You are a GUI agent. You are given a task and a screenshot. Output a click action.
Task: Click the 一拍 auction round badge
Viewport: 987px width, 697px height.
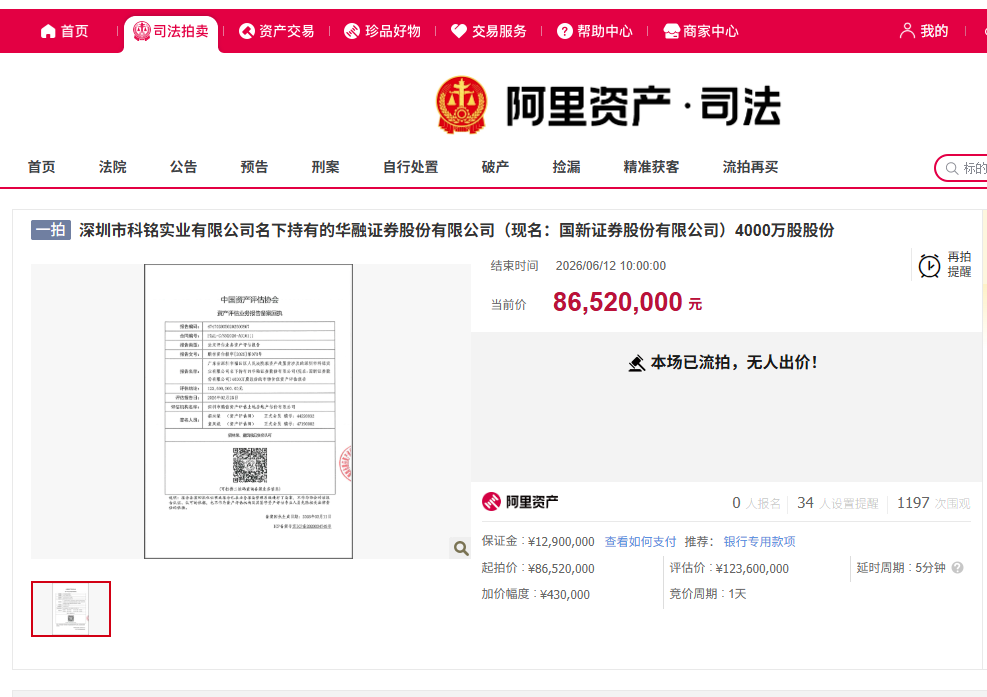[x=51, y=230]
